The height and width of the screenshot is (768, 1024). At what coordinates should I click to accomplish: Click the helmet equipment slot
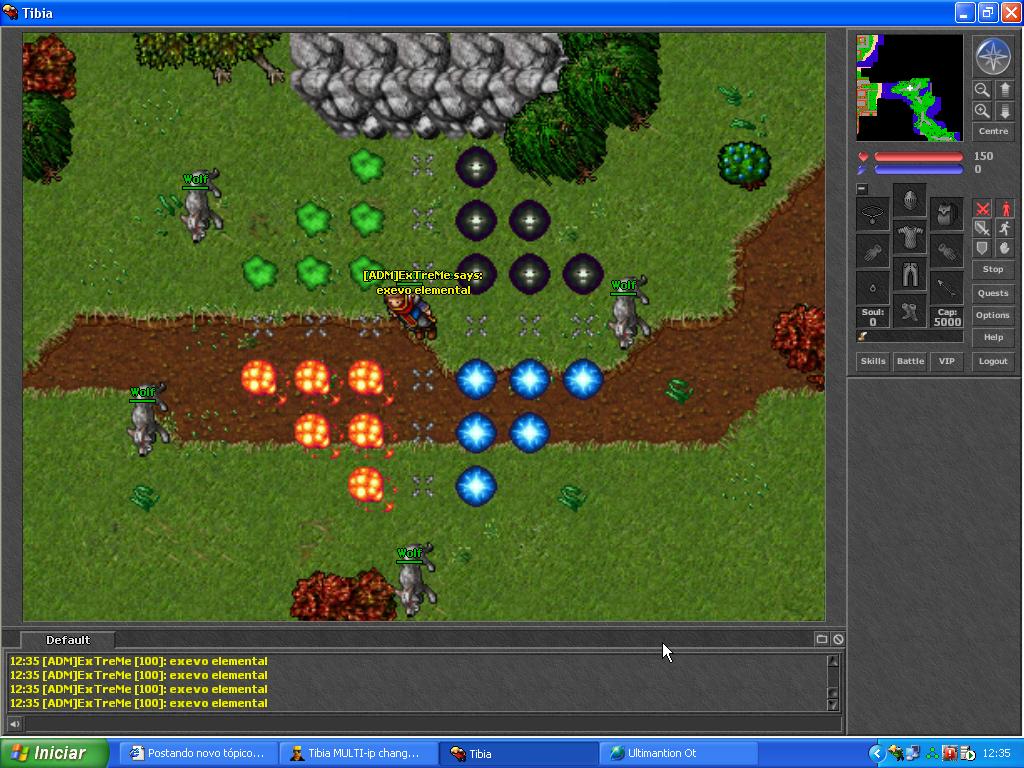[910, 199]
